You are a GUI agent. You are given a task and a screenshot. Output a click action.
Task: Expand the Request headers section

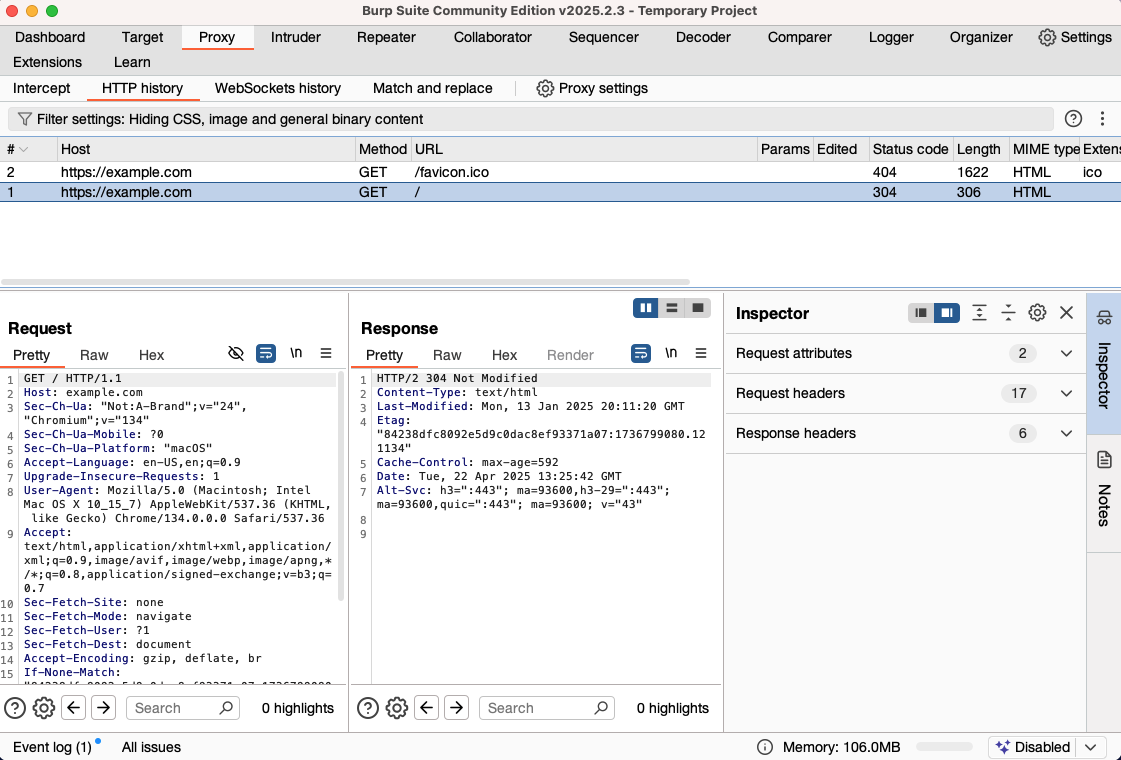point(1066,393)
